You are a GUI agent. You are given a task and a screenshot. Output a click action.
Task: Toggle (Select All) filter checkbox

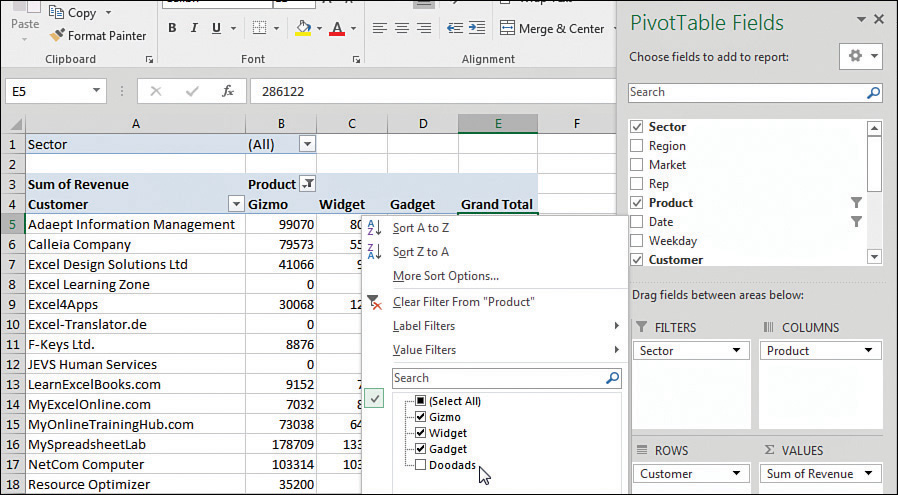click(x=420, y=400)
